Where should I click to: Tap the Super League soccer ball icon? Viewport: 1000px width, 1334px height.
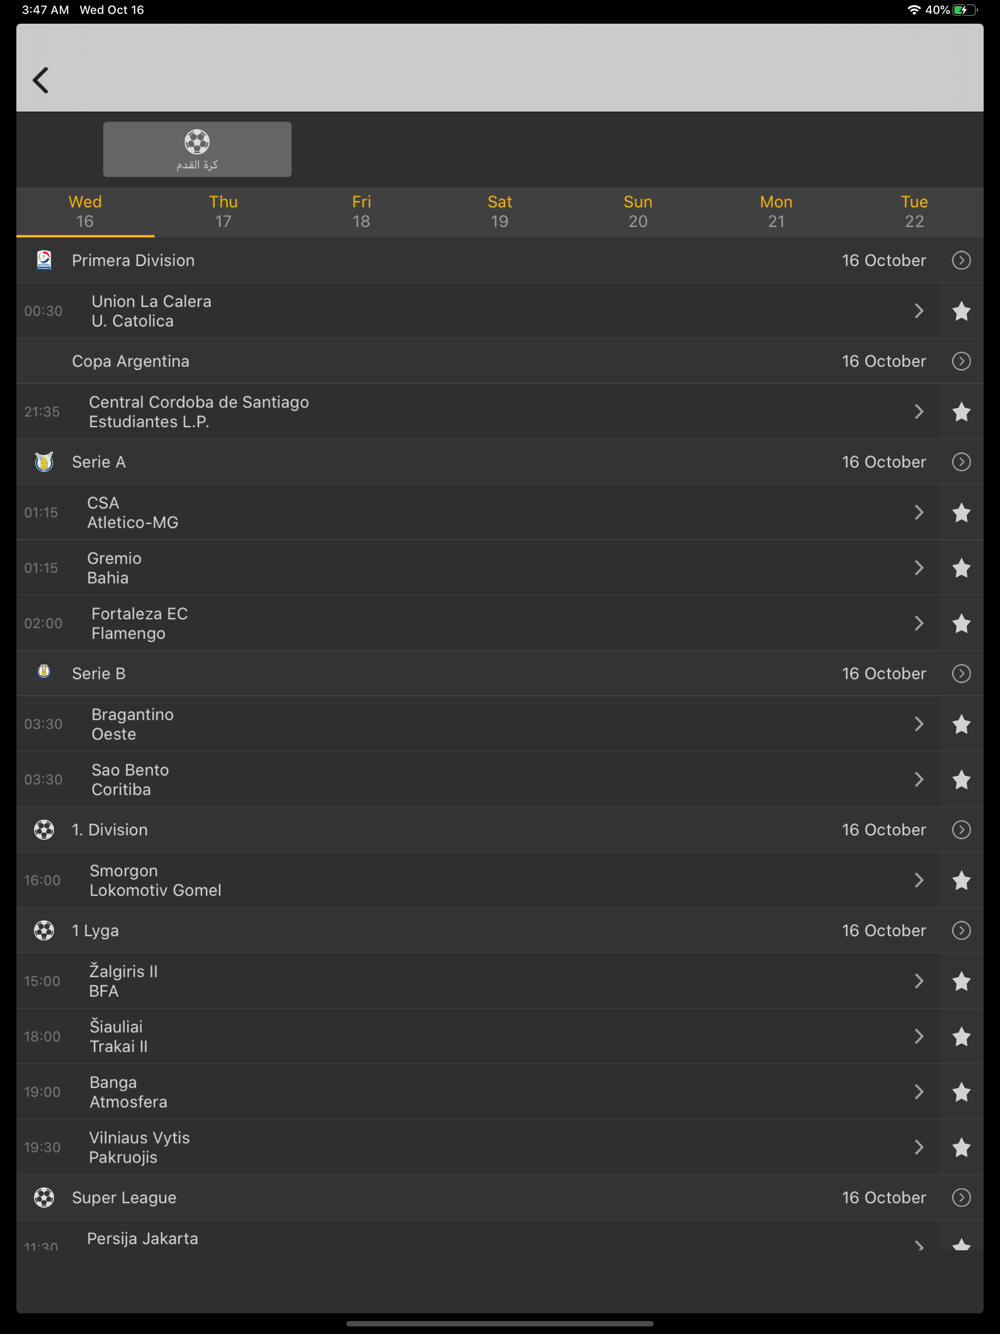[44, 1198]
